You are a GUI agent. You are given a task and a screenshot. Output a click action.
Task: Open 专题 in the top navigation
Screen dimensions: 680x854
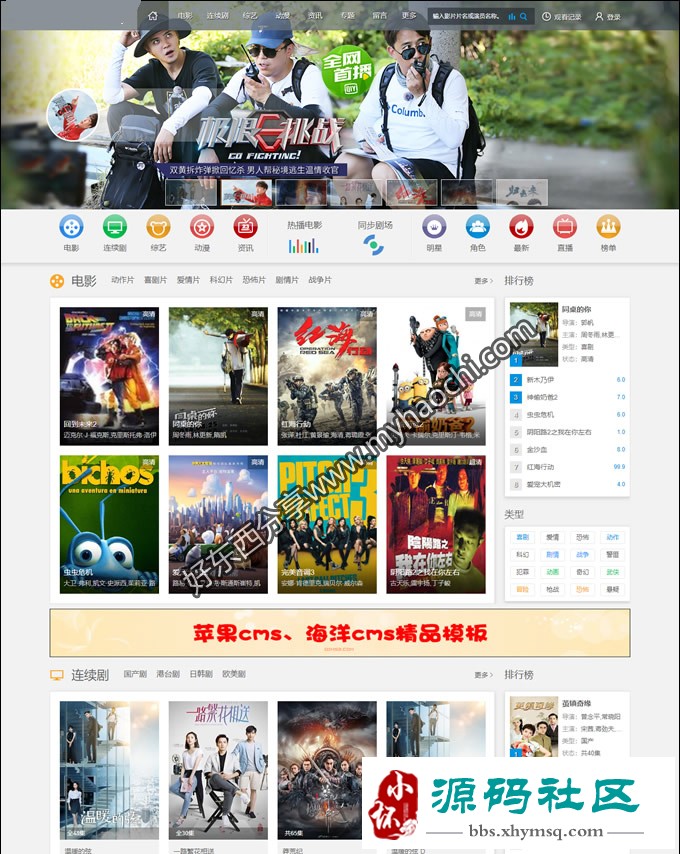point(348,16)
